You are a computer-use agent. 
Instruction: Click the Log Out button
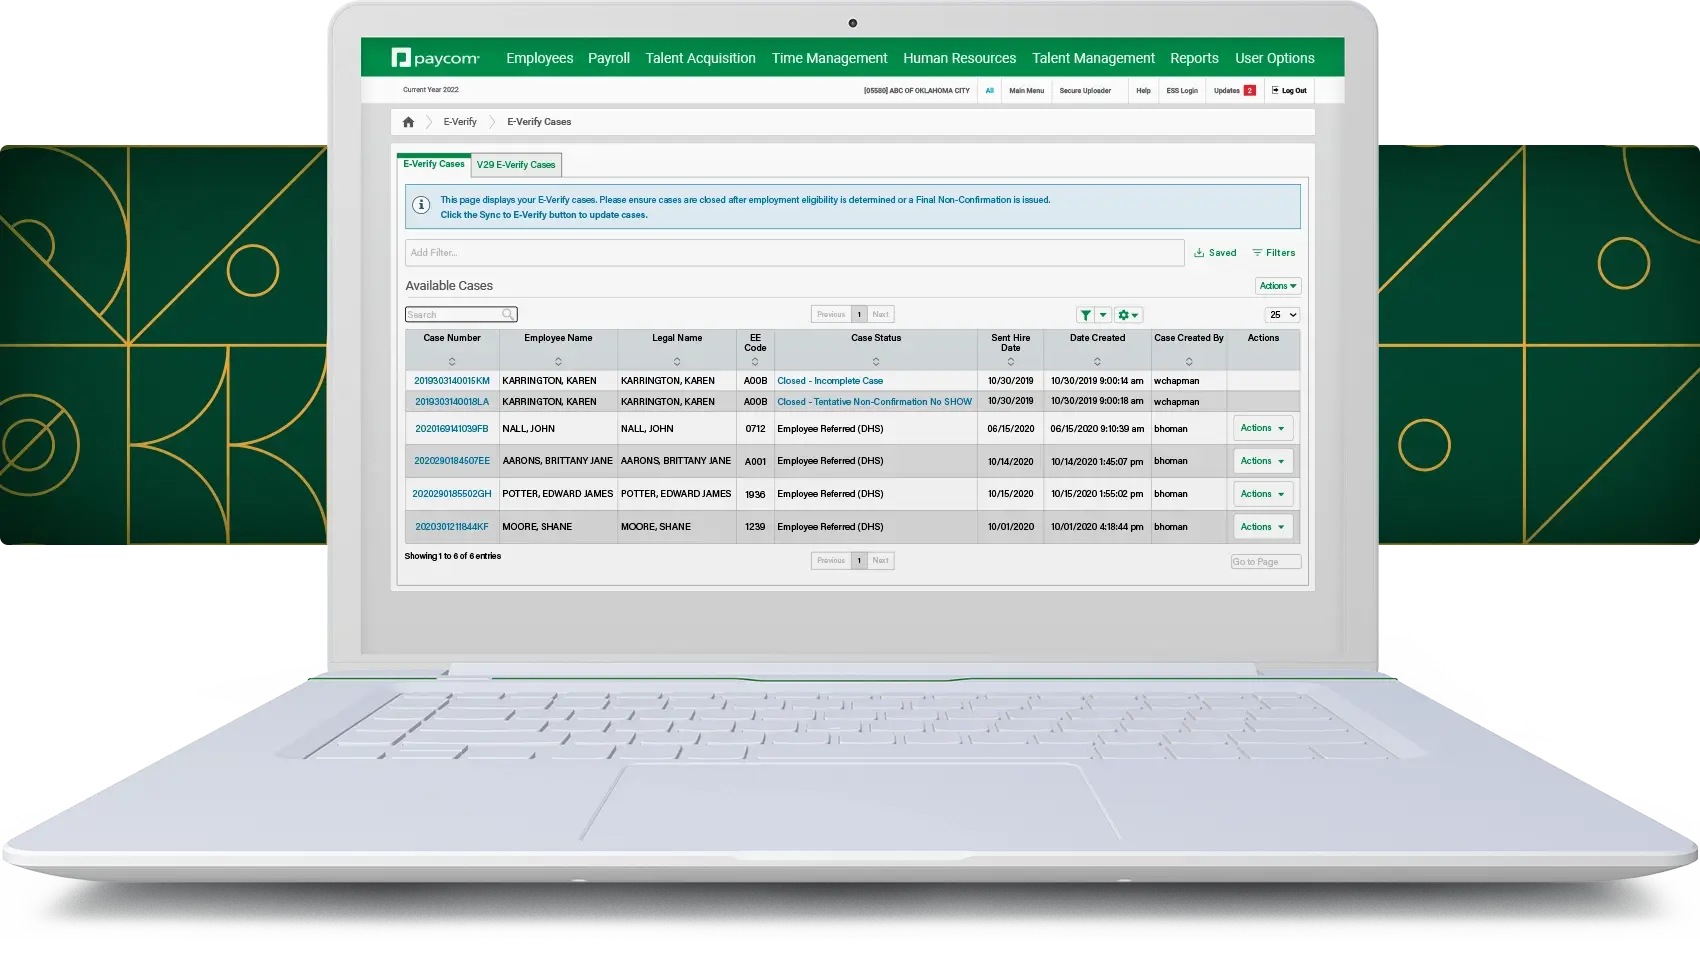coord(1289,91)
